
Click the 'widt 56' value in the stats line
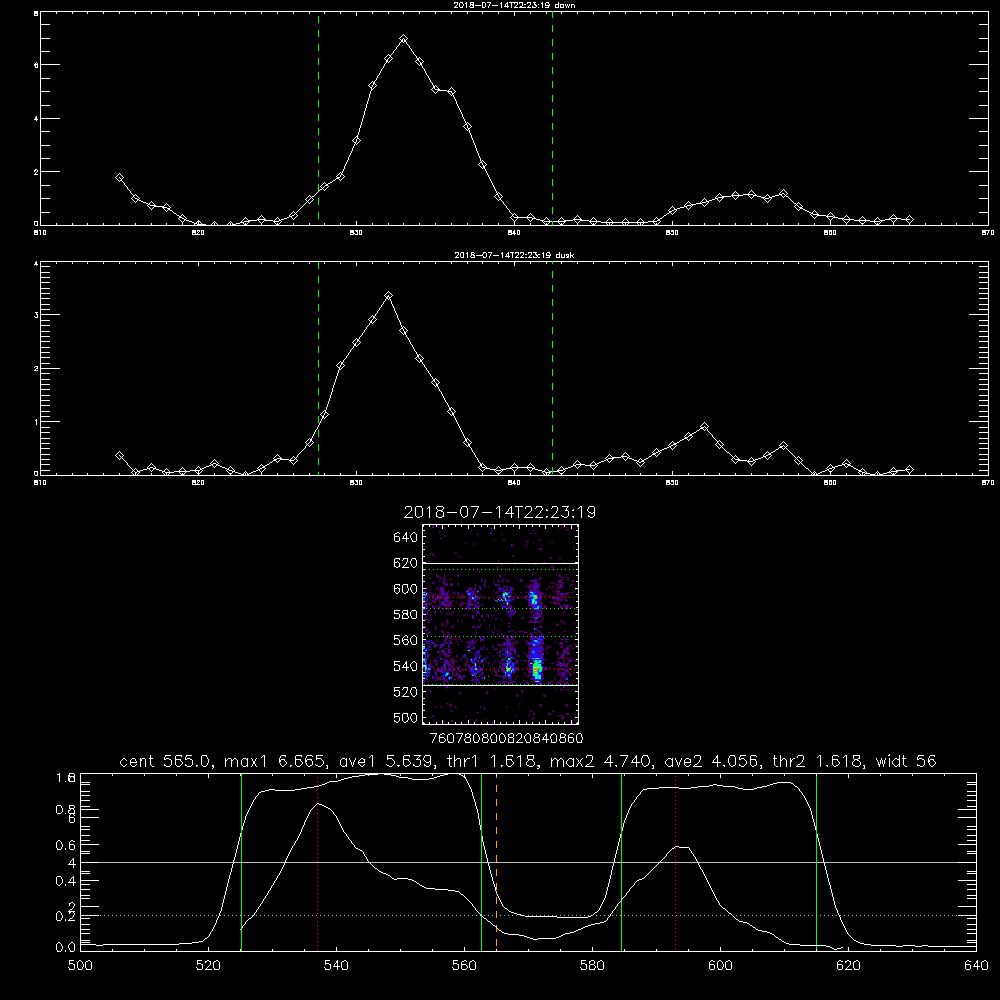tap(906, 761)
